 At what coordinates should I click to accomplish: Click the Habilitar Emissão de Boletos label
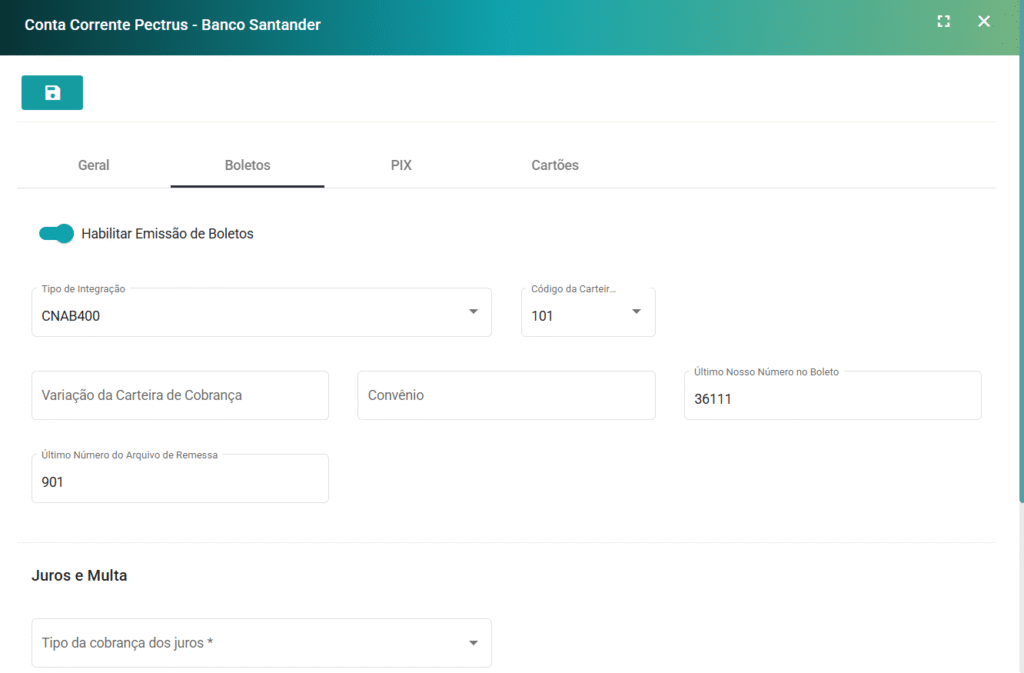tap(167, 234)
